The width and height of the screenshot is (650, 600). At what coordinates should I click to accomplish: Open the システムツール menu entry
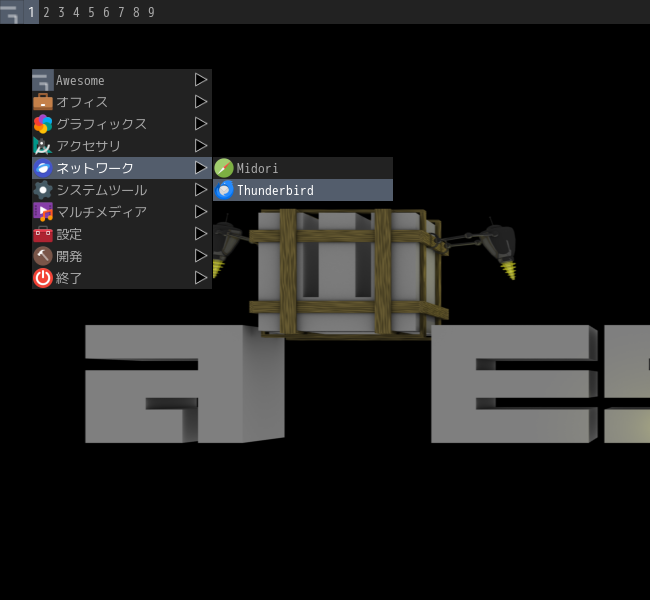pyautogui.click(x=122, y=190)
